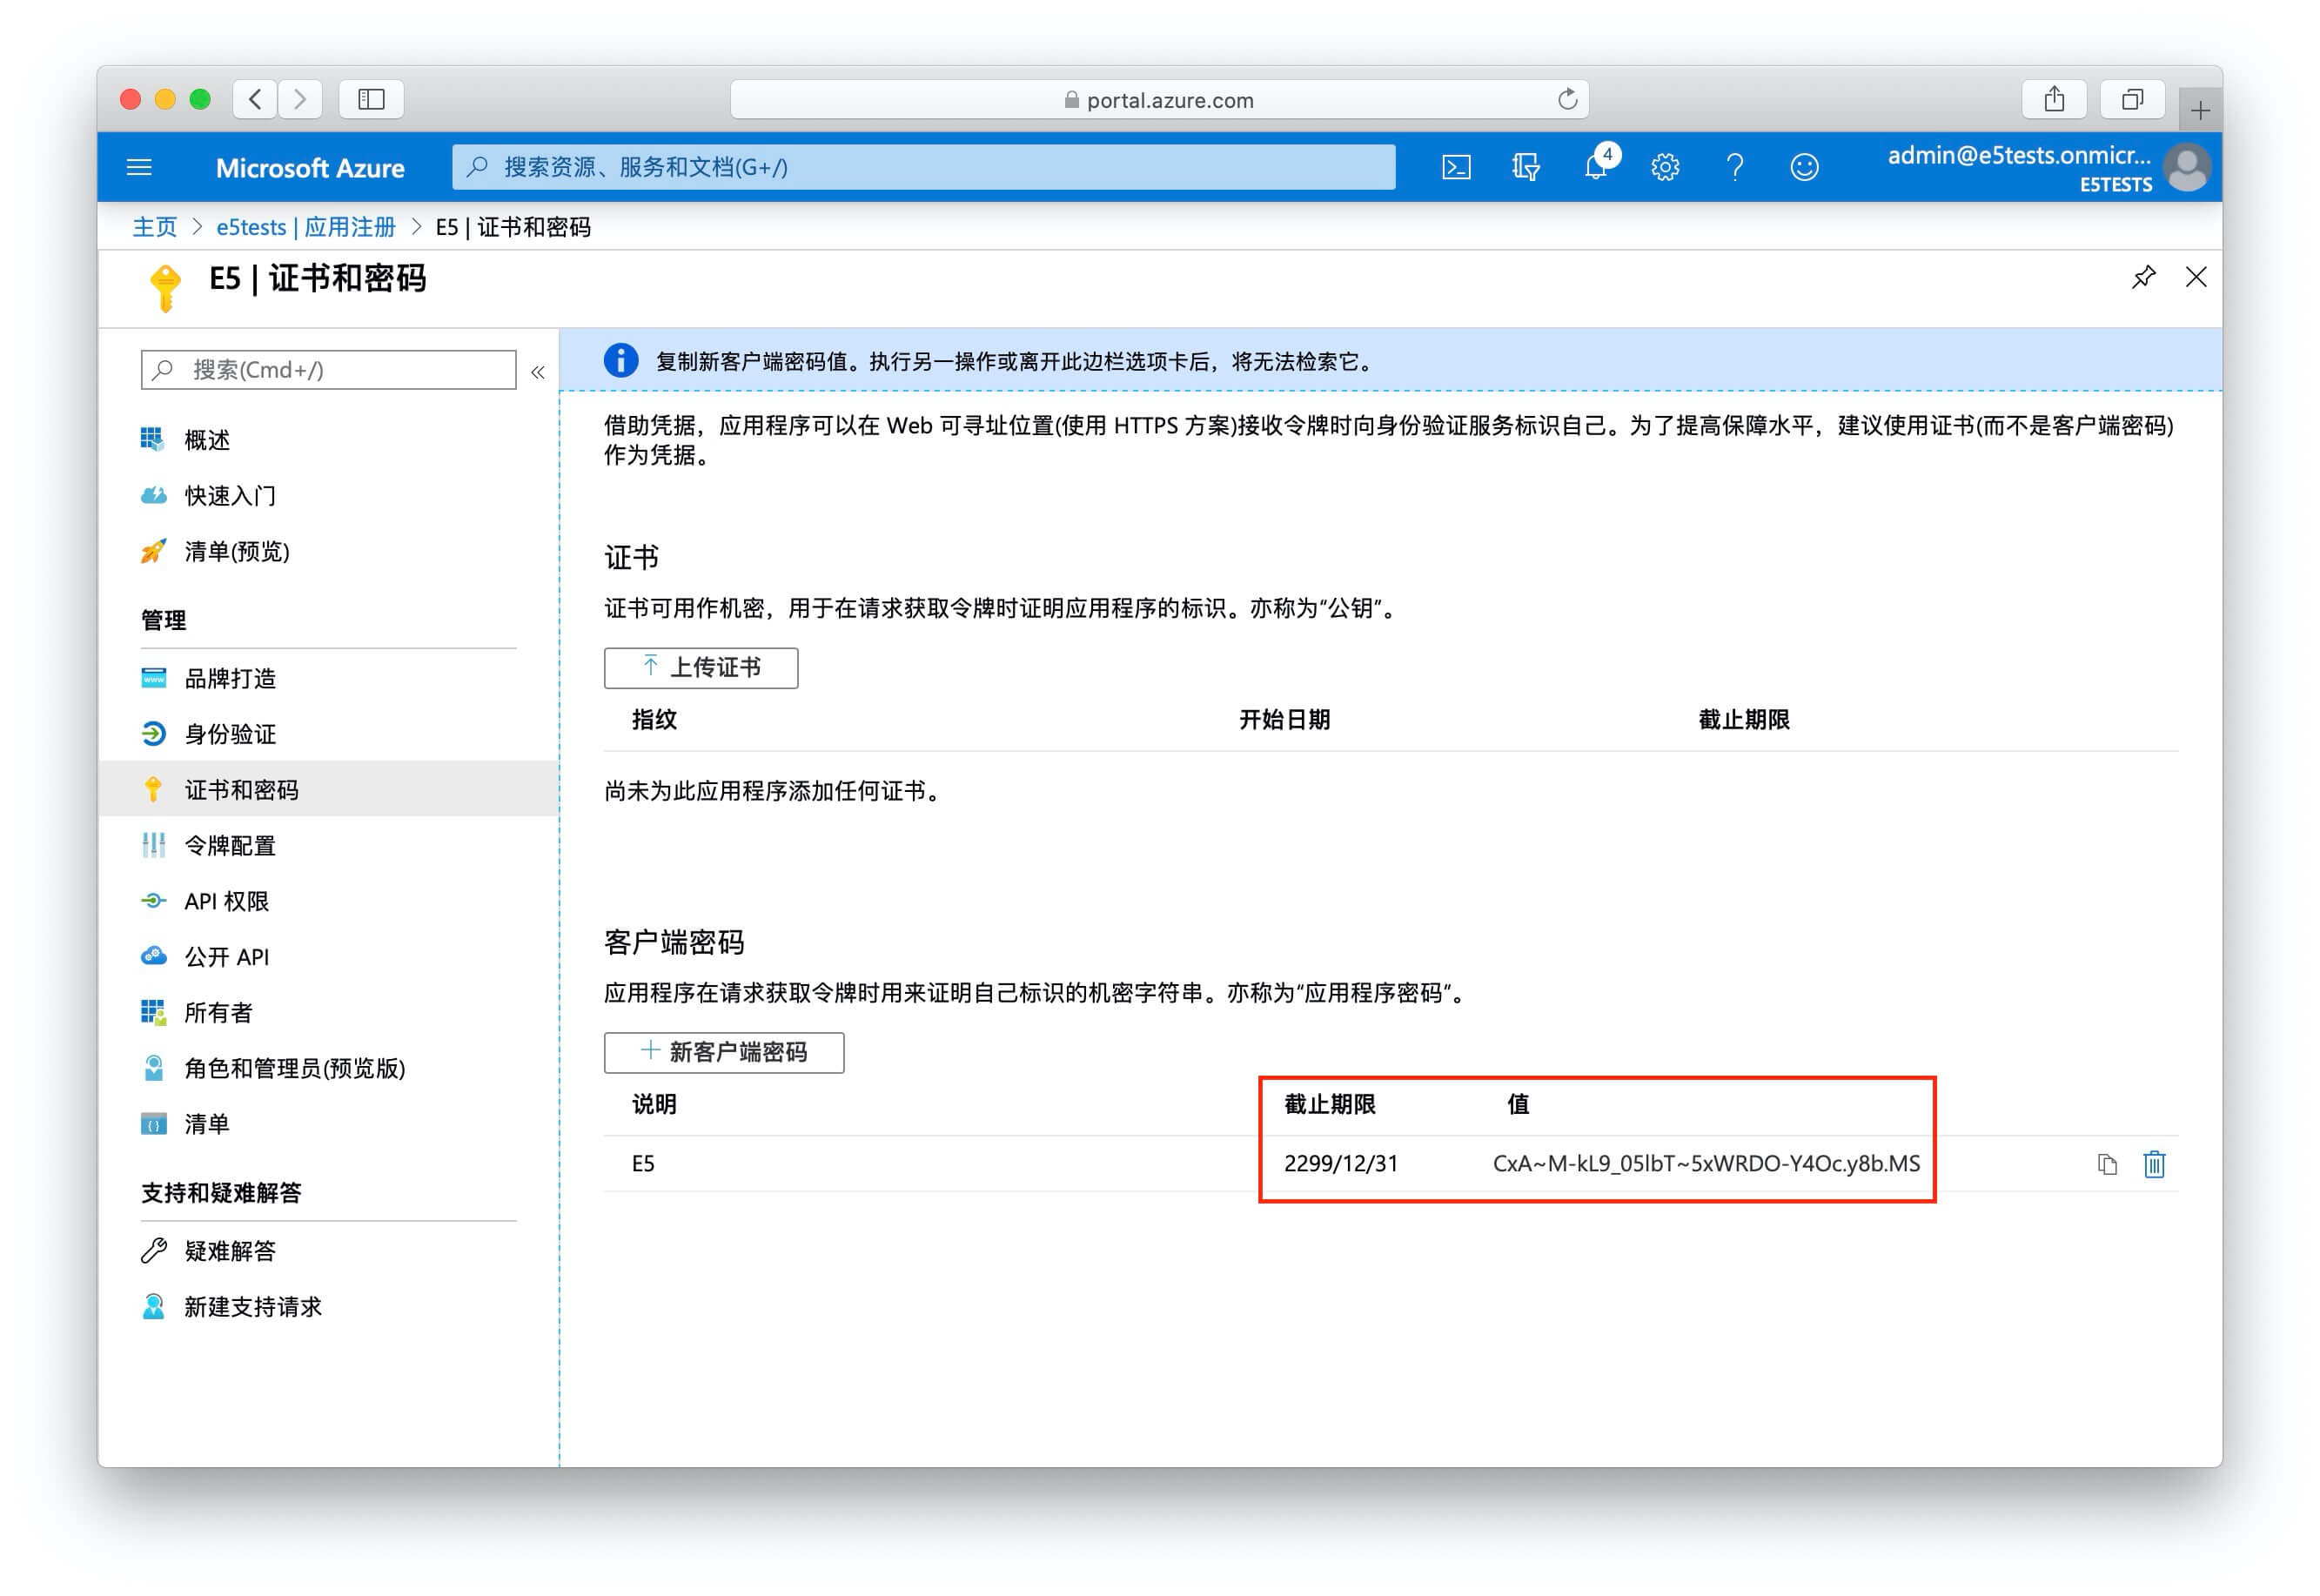The height and width of the screenshot is (1596, 2320).
Task: Open the feedback smiley icon
Action: (1804, 167)
